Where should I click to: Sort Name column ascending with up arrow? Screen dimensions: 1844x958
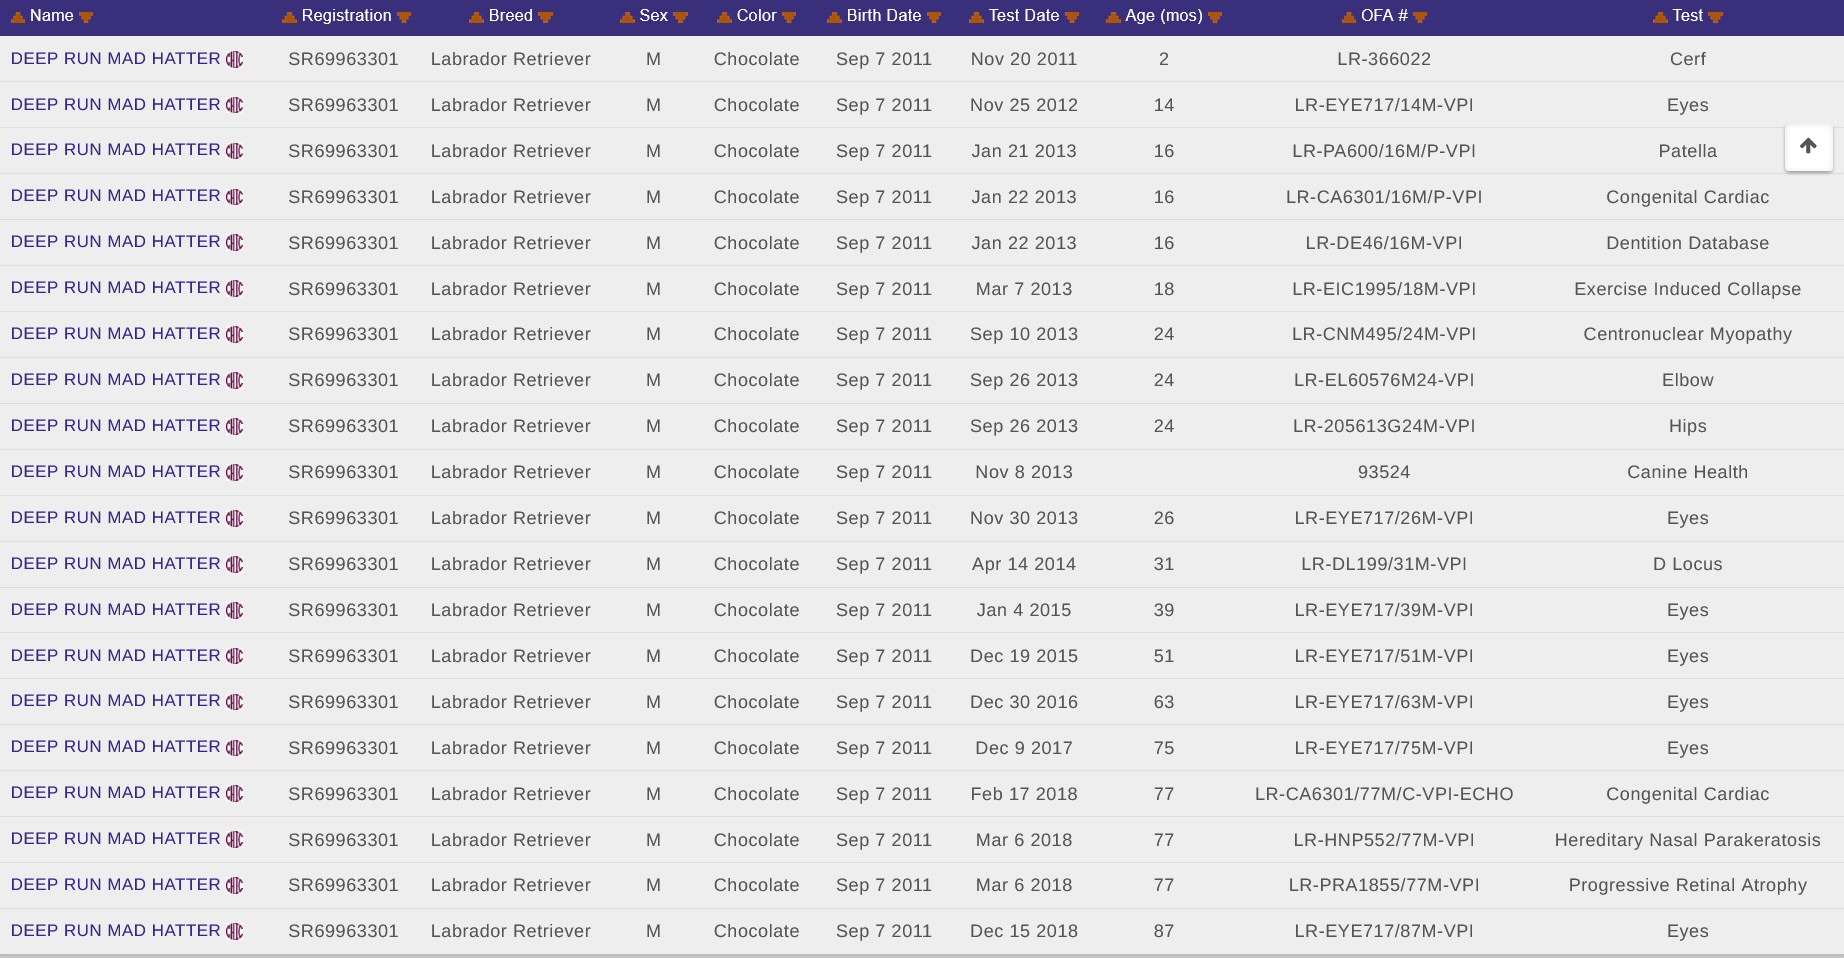pos(18,17)
